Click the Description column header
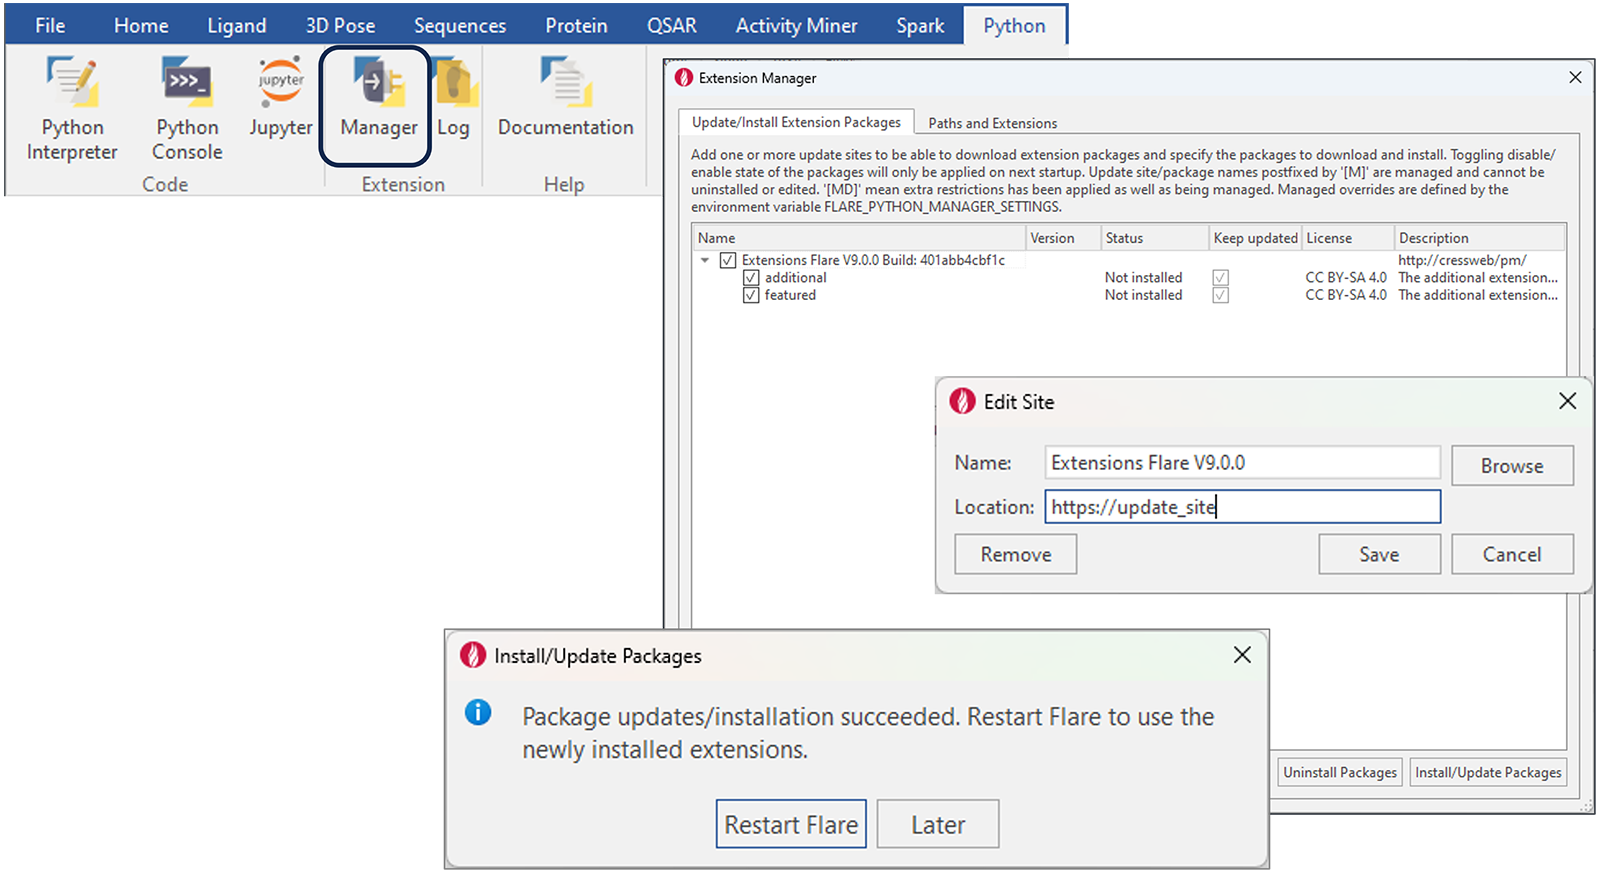This screenshot has height=882, width=1600. click(1480, 238)
